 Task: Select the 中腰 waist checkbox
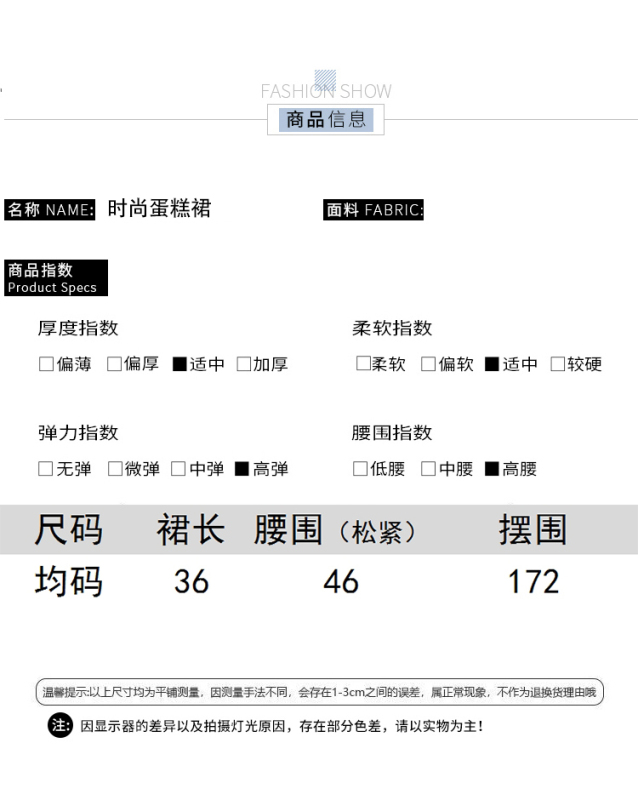coord(428,468)
